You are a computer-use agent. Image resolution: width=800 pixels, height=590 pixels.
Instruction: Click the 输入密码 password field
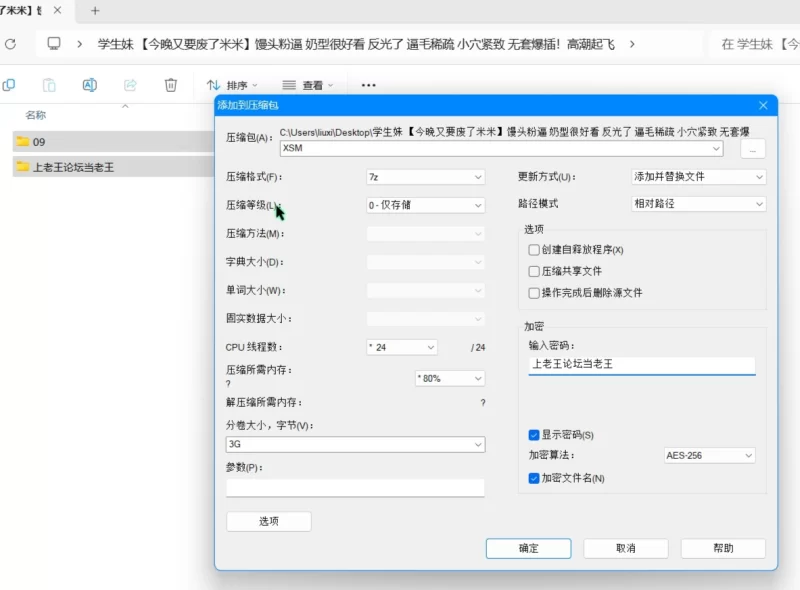point(642,365)
